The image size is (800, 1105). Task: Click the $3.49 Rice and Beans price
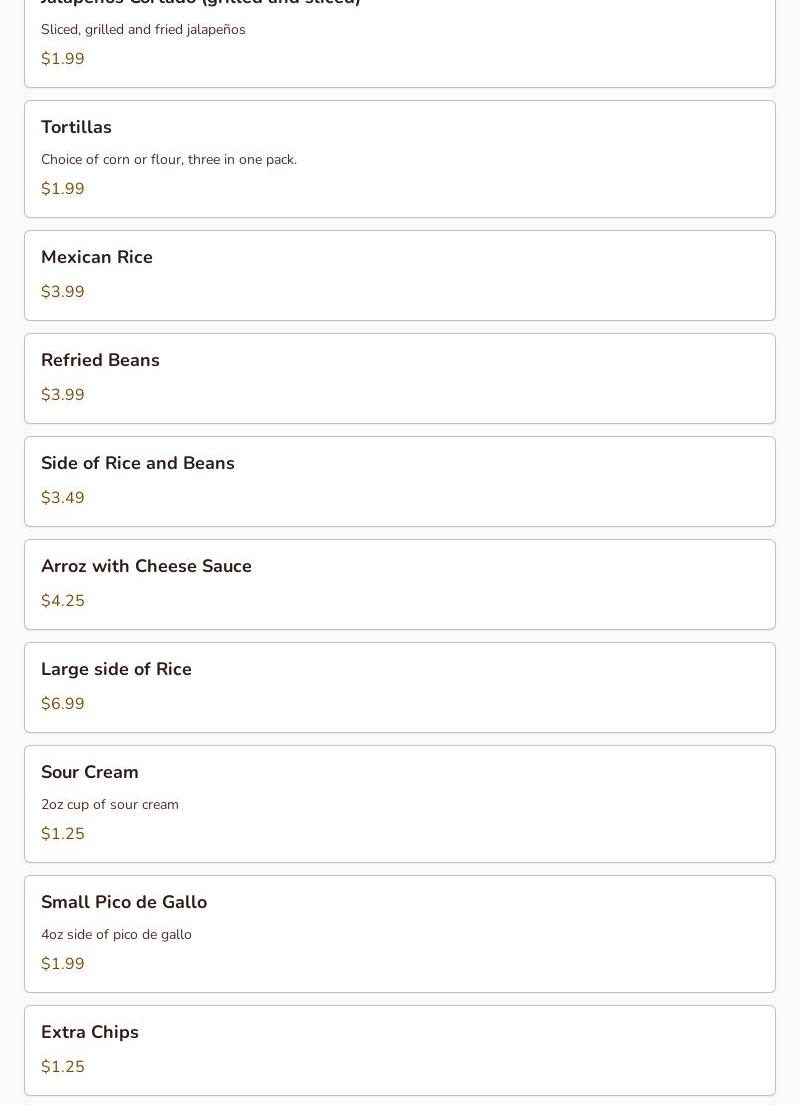point(63,497)
